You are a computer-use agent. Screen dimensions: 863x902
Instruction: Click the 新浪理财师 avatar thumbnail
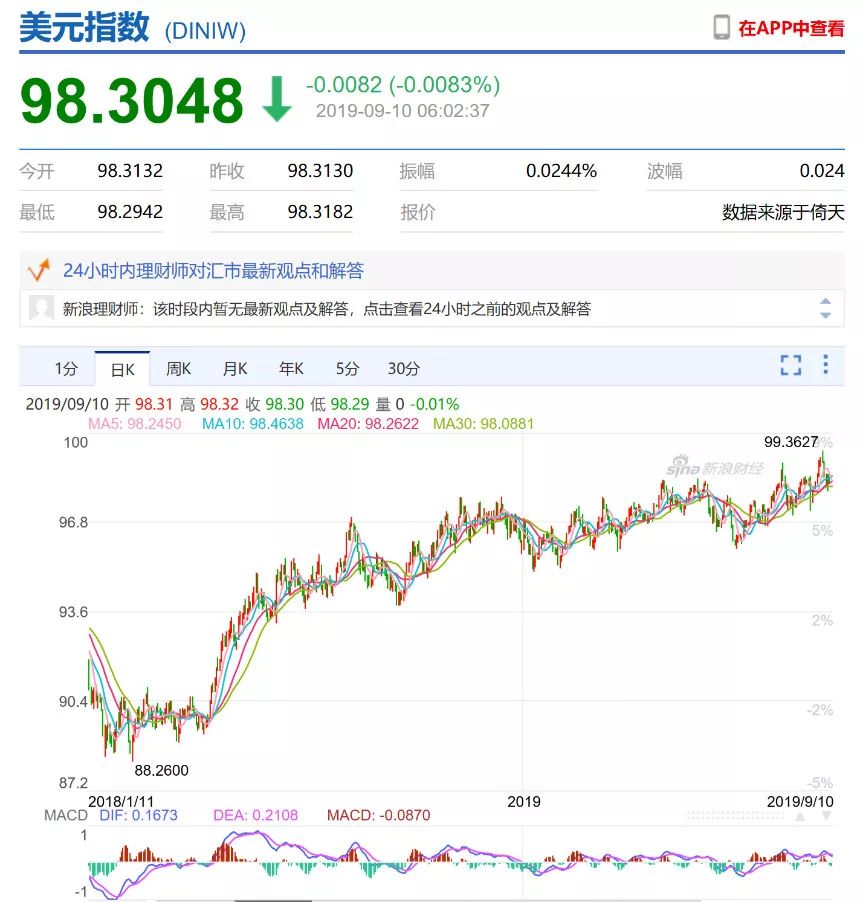(41, 308)
